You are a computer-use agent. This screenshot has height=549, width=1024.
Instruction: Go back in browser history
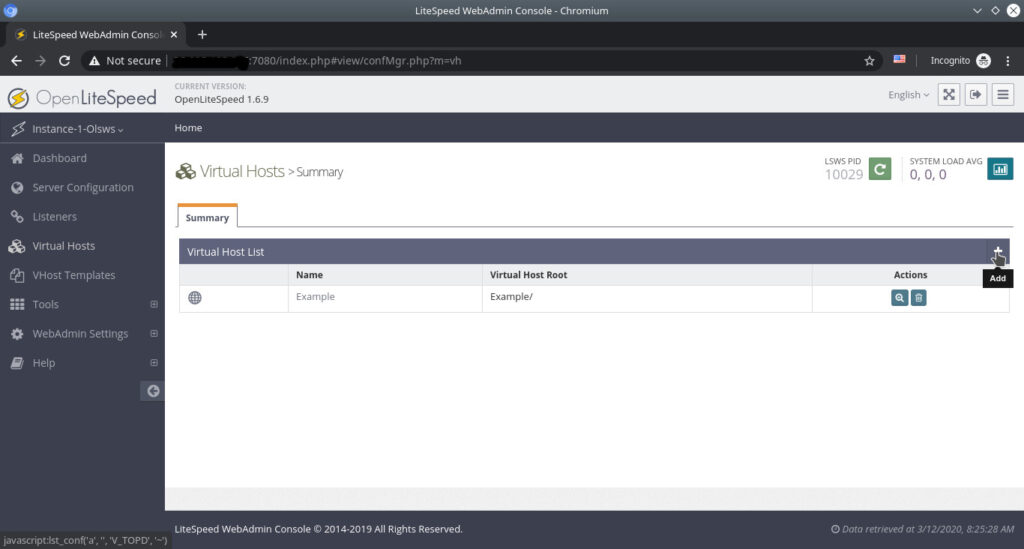[16, 61]
